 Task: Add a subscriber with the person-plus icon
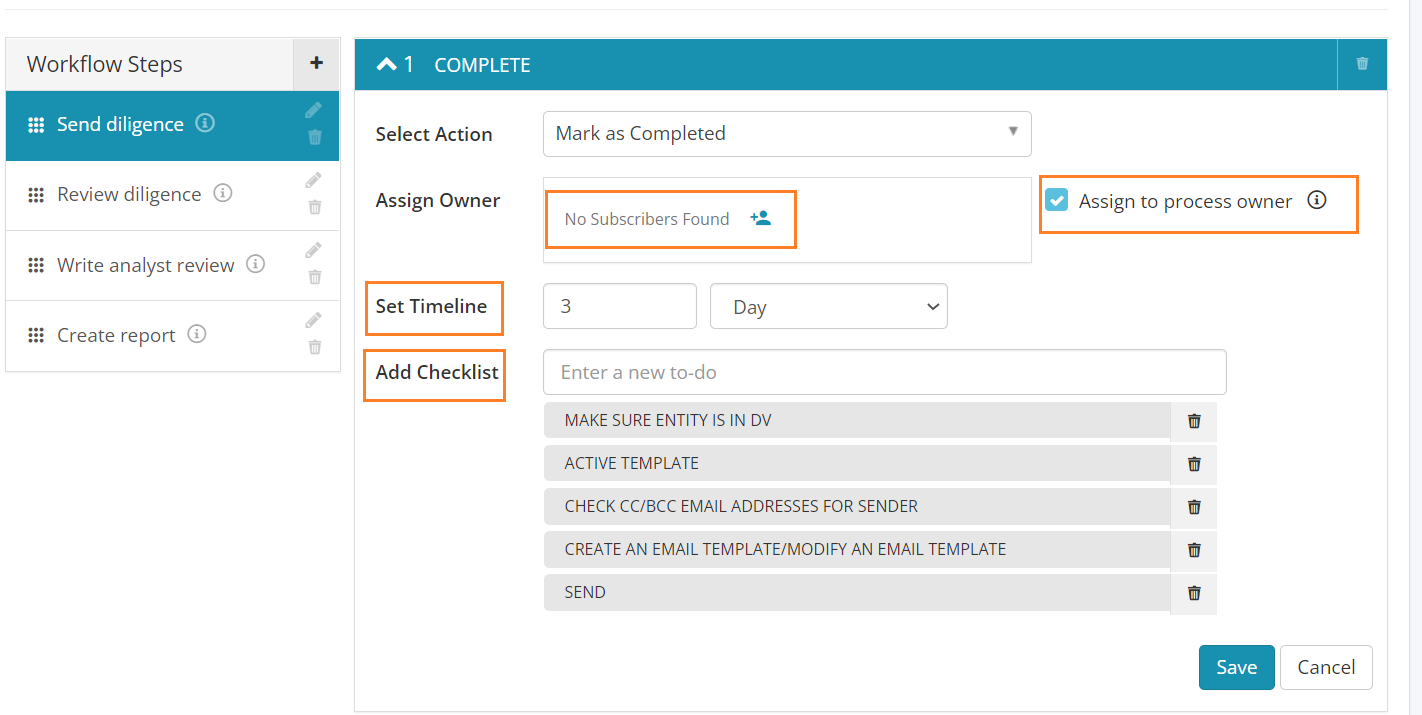tap(761, 218)
